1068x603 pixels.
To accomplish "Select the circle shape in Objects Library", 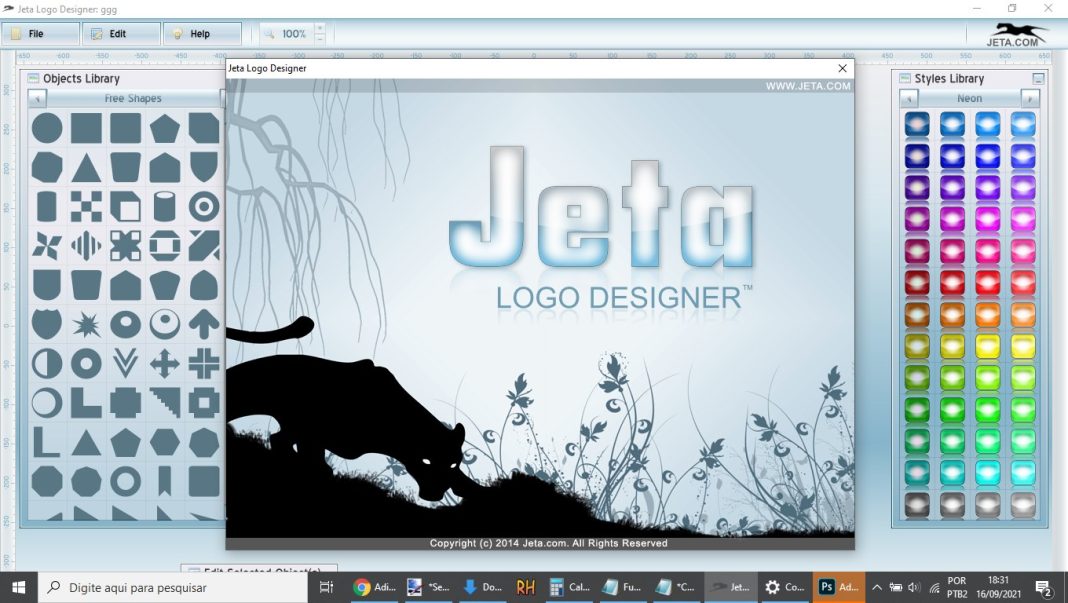I will pyautogui.click(x=46, y=128).
